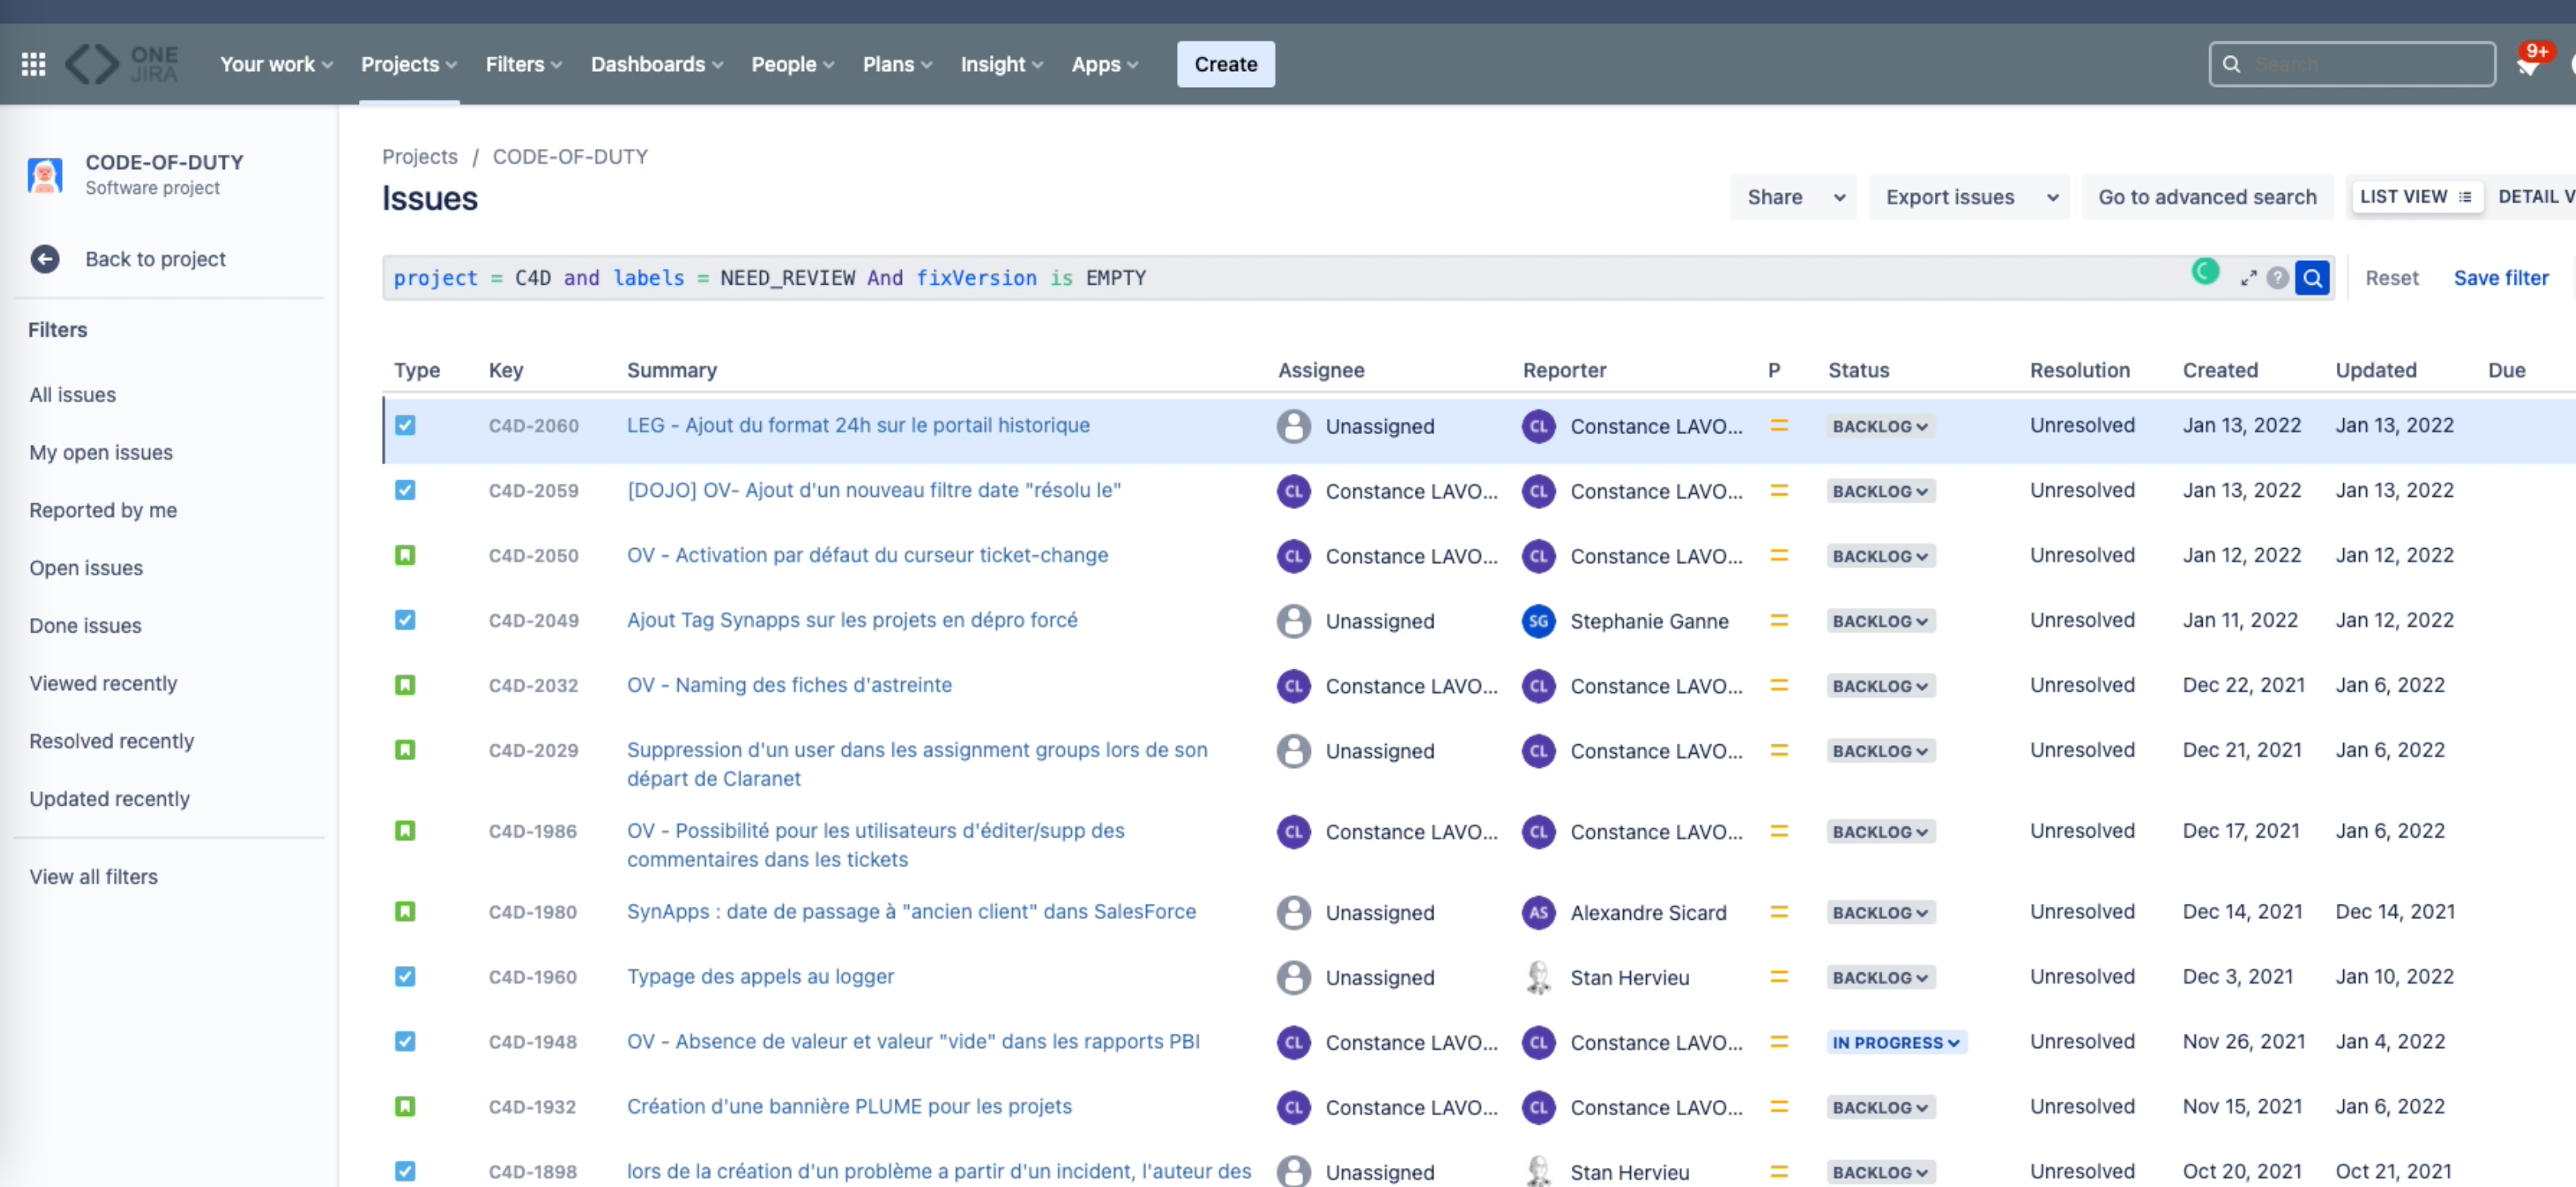
Task: Switch to List View layout
Action: [x=2414, y=197]
